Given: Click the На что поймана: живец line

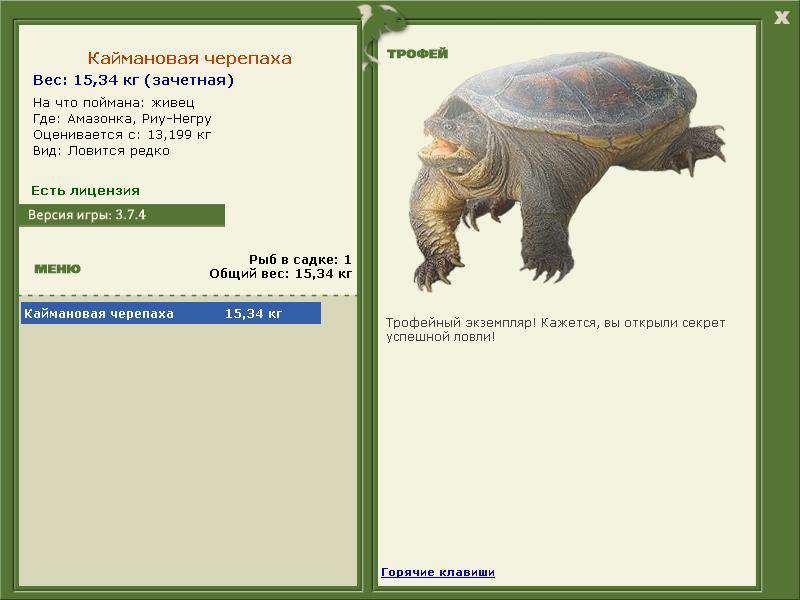Looking at the screenshot, I should click(x=114, y=103).
